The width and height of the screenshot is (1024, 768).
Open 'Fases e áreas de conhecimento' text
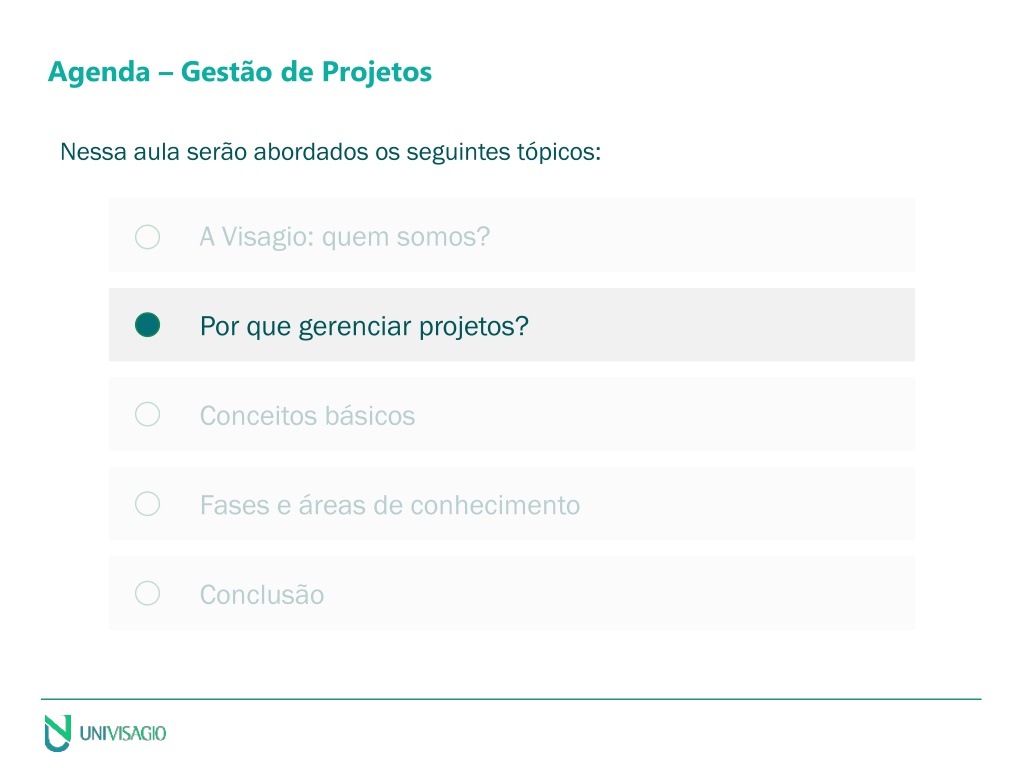[x=390, y=505]
